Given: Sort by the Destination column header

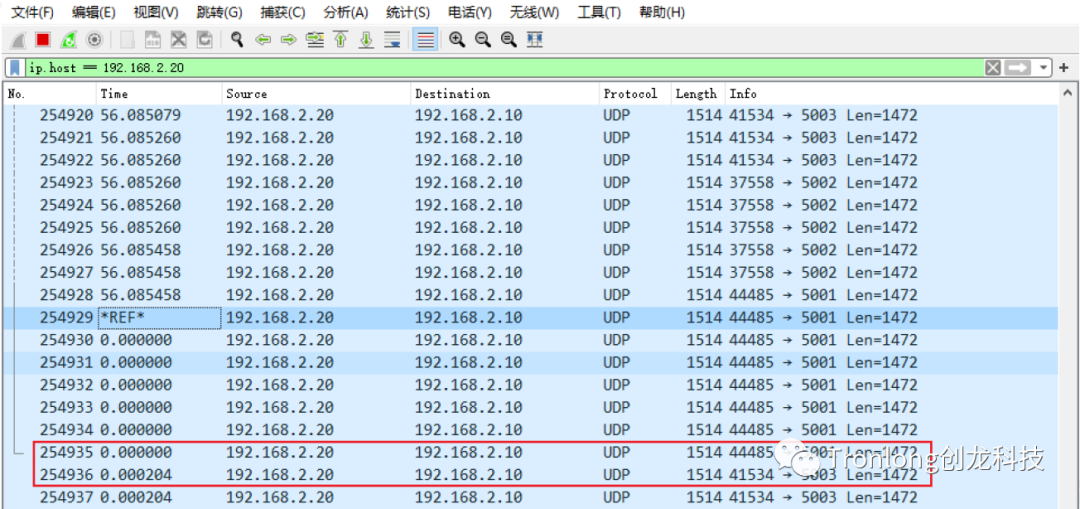Looking at the screenshot, I should point(505,94).
